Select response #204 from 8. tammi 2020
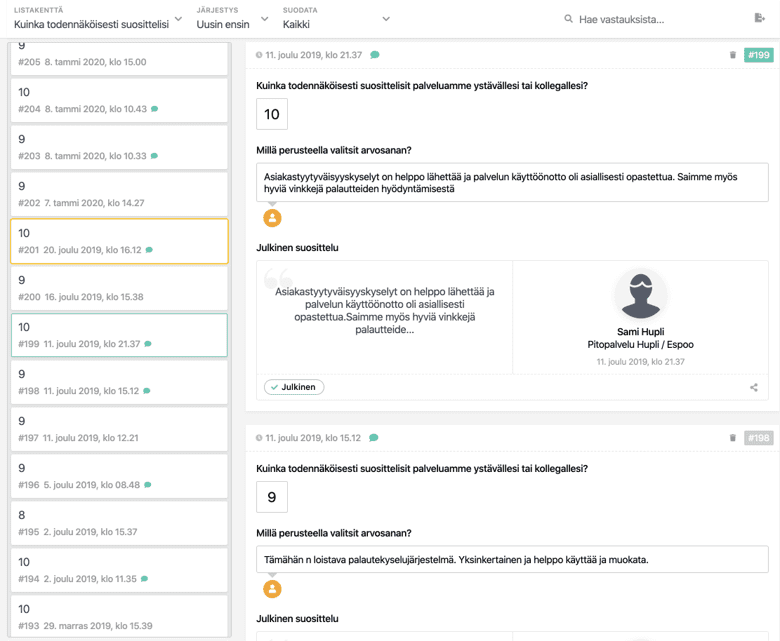This screenshot has height=641, width=780. pyautogui.click(x=119, y=100)
